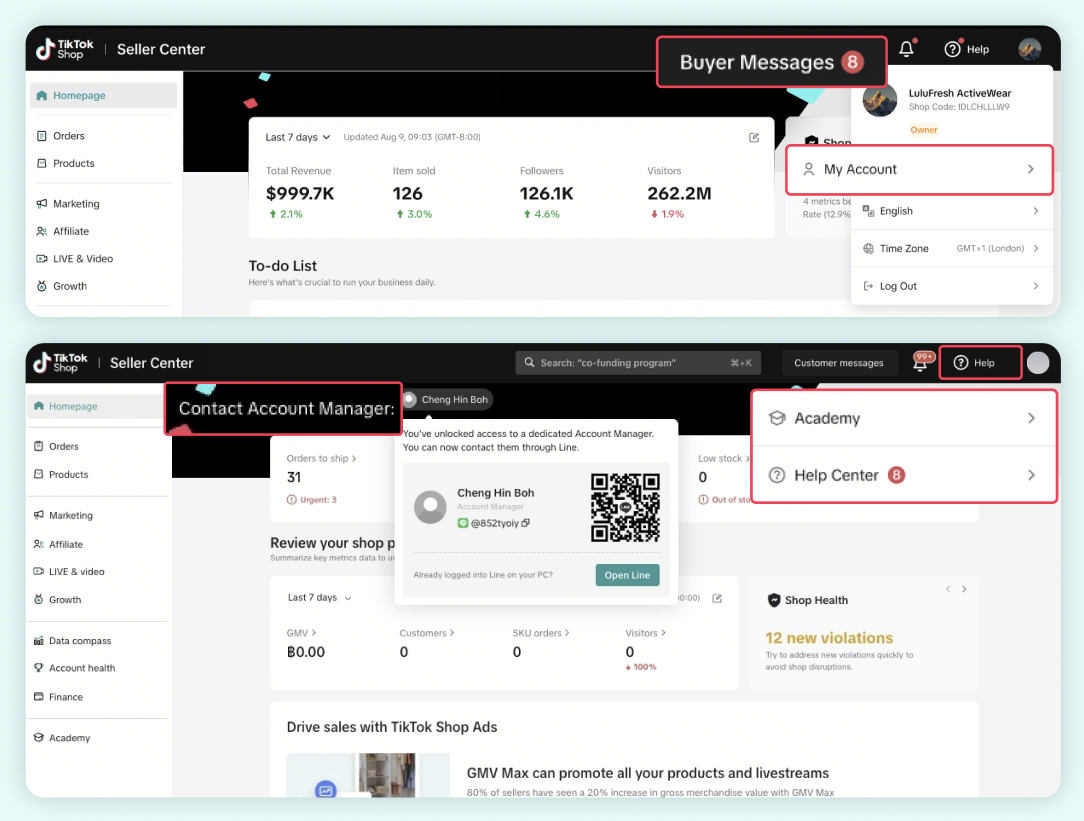1084x821 pixels.
Task: Select Products icon in upper screenshot sidebar
Action: [x=41, y=163]
